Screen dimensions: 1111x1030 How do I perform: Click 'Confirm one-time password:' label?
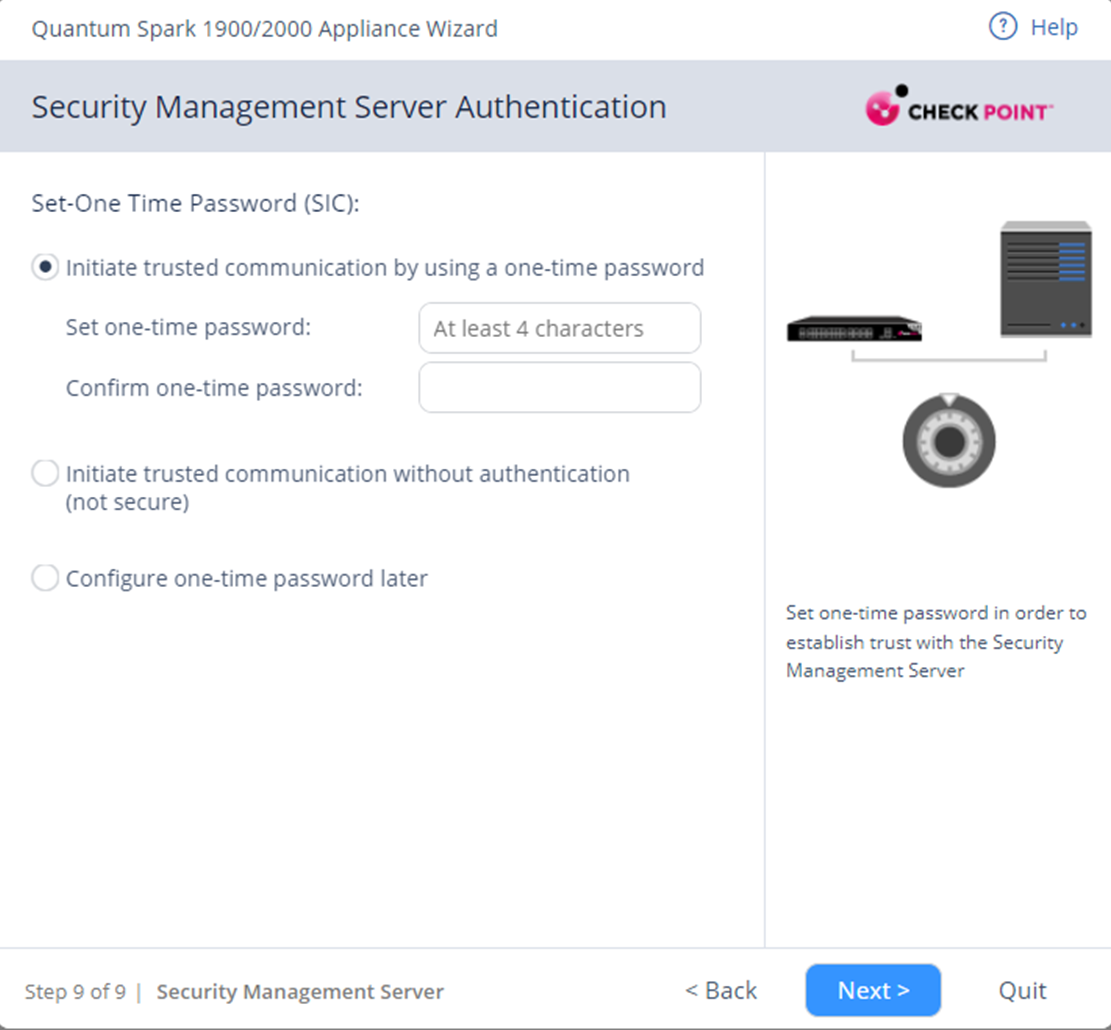(x=214, y=388)
